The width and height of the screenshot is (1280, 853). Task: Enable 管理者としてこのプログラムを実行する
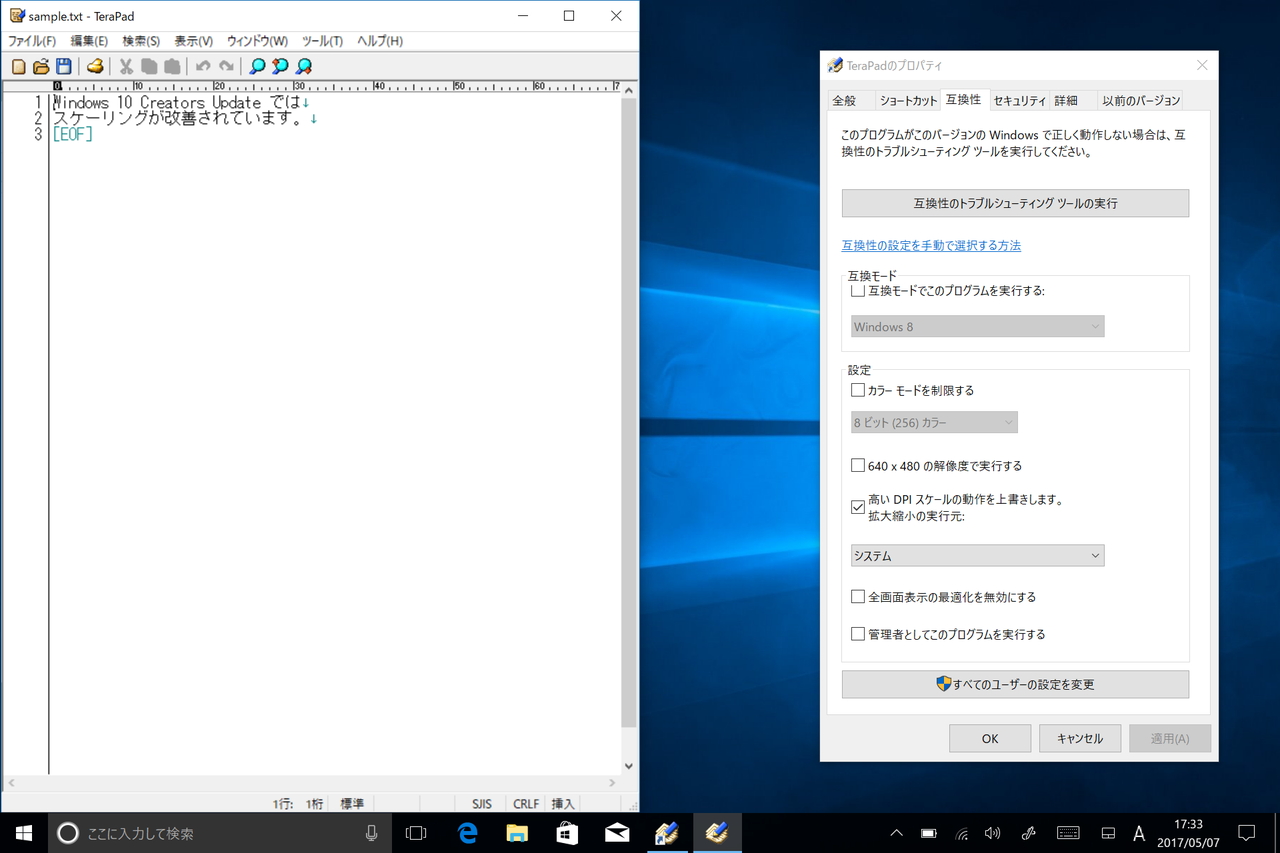pos(857,633)
